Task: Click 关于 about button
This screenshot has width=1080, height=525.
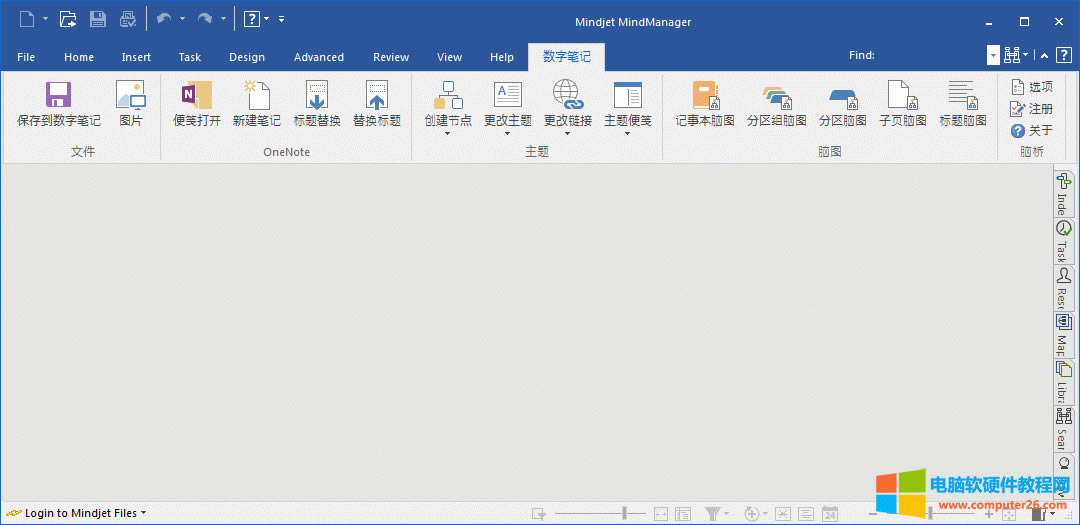Action: click(x=1032, y=130)
